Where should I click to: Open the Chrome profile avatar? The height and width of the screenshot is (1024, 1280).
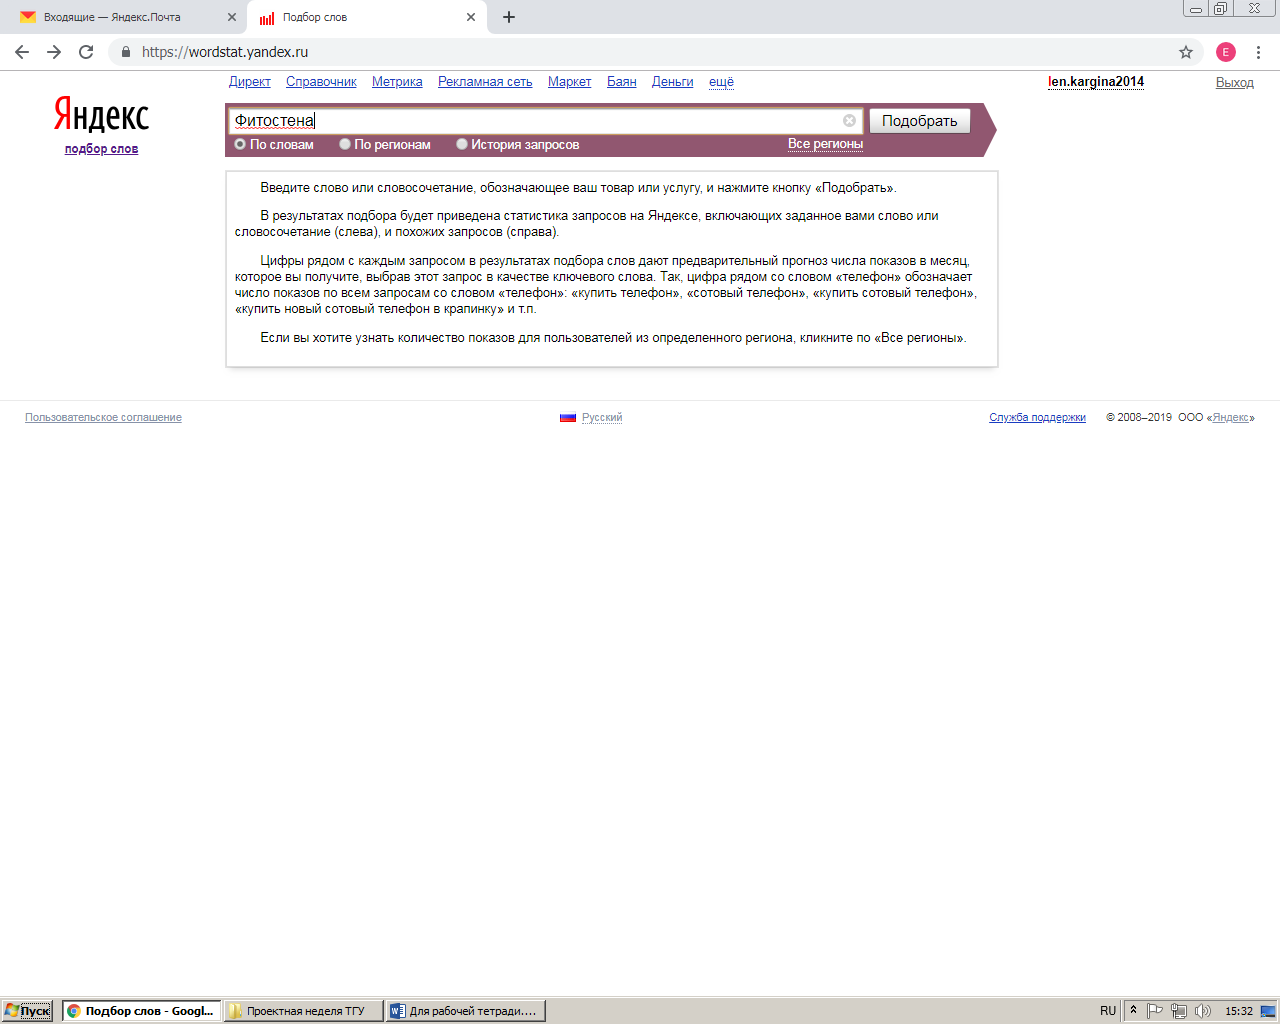(1225, 52)
